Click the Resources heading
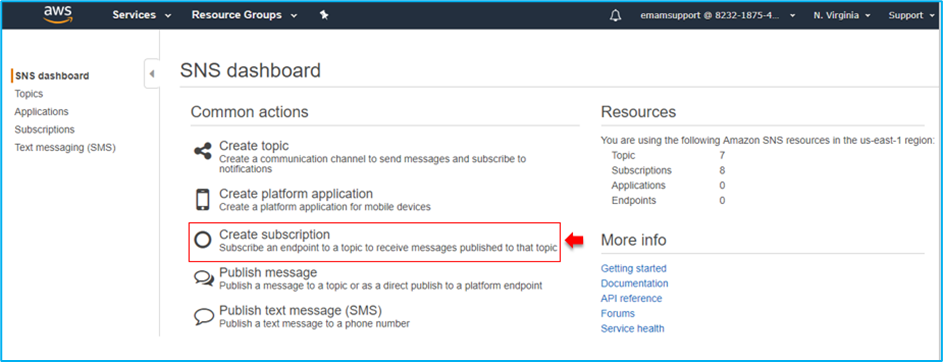 [x=638, y=112]
